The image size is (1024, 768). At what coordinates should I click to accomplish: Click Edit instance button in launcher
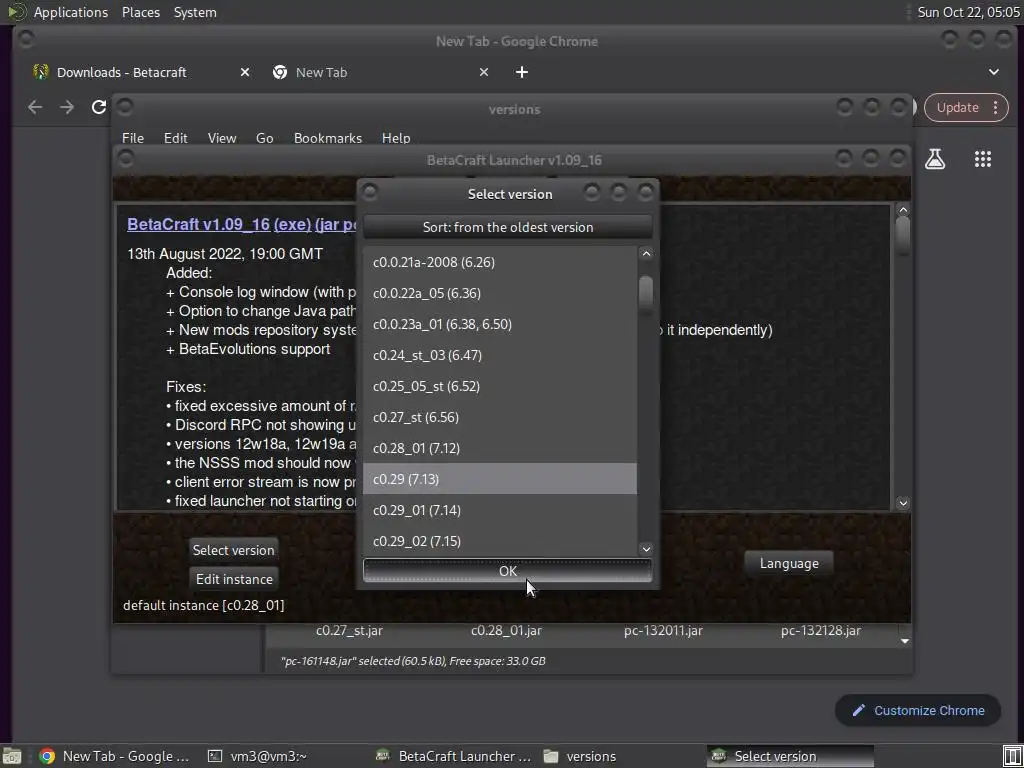point(234,579)
